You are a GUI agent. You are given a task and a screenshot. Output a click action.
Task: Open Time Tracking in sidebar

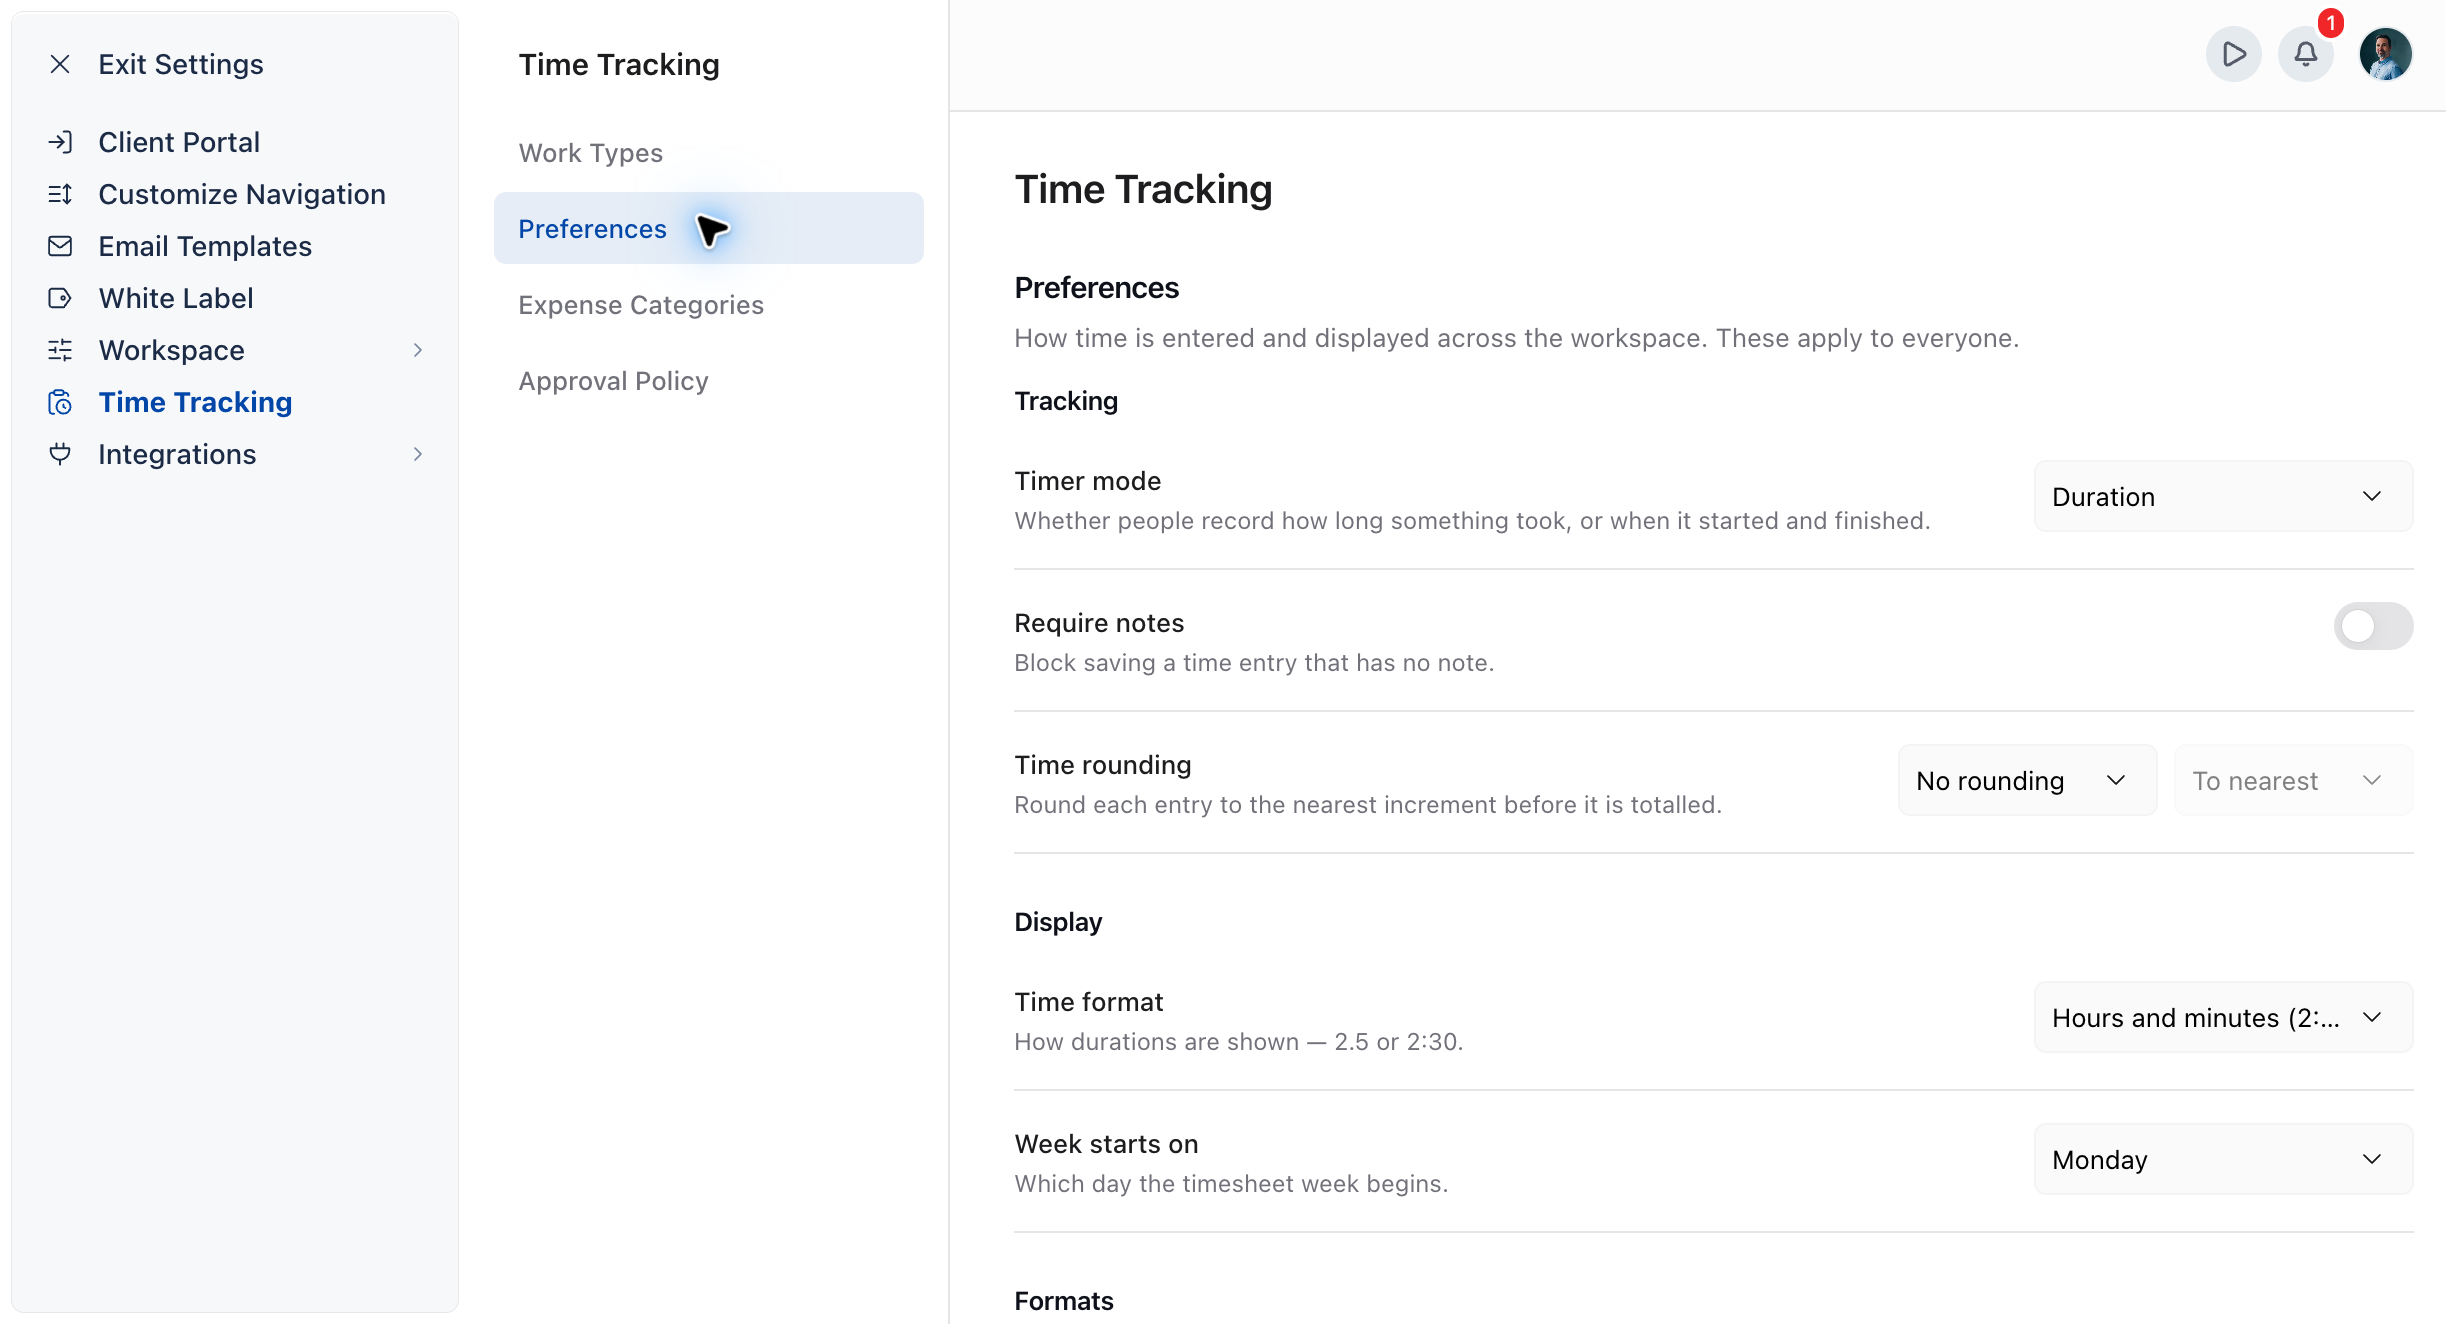pos(195,402)
